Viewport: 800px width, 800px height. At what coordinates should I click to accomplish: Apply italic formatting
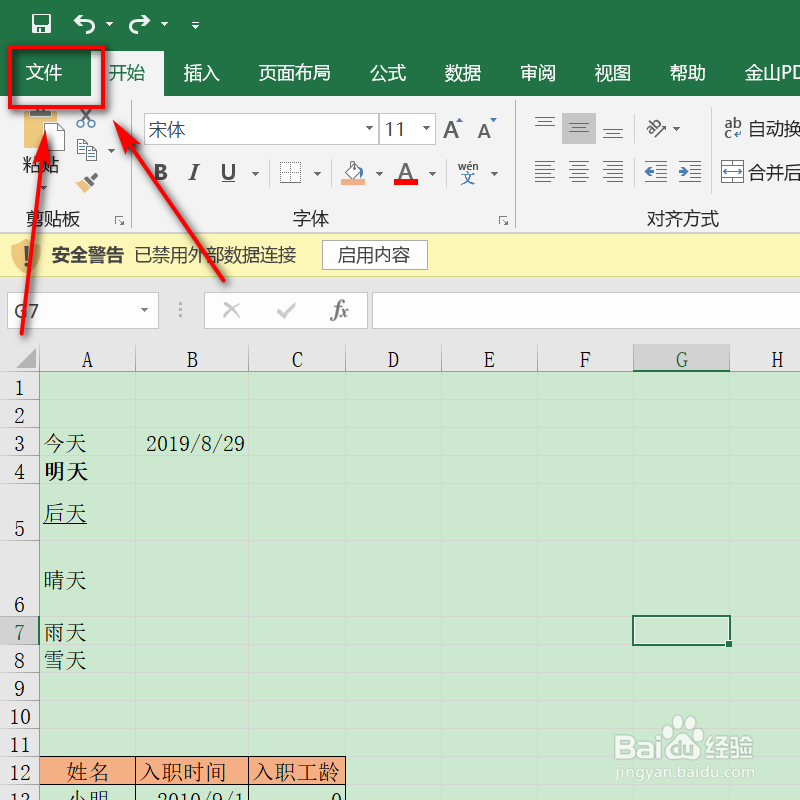[193, 172]
